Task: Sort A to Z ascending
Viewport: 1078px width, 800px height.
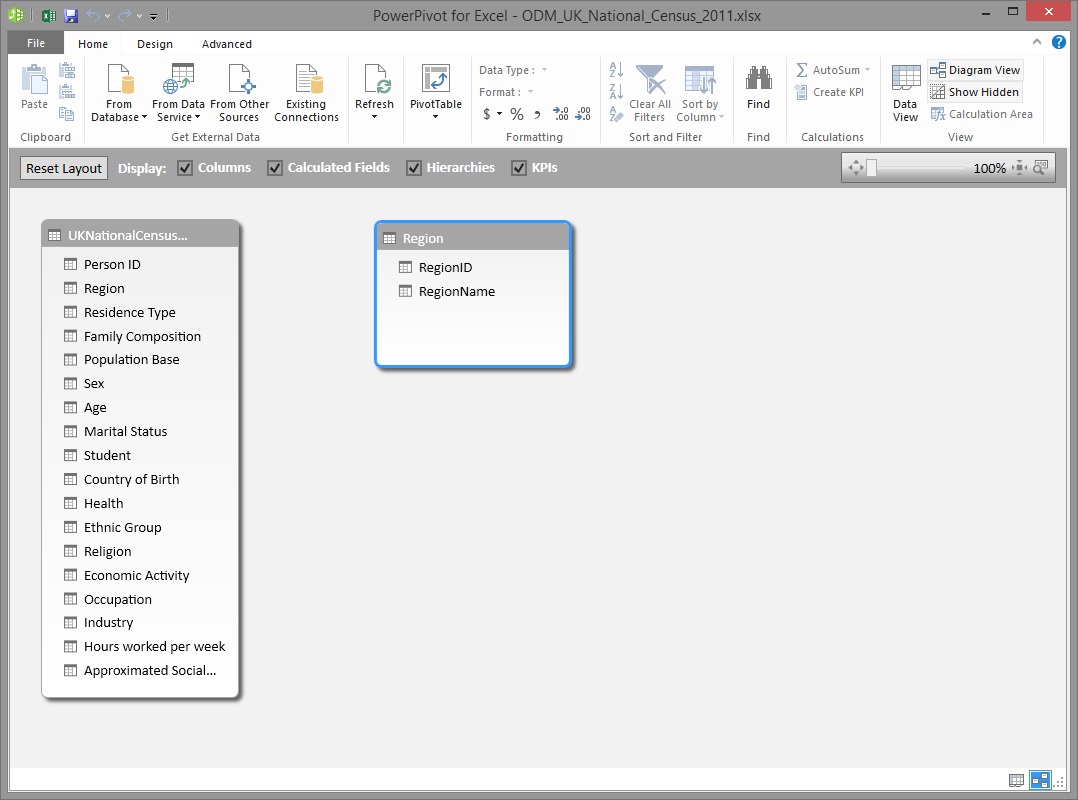Action: coord(616,69)
